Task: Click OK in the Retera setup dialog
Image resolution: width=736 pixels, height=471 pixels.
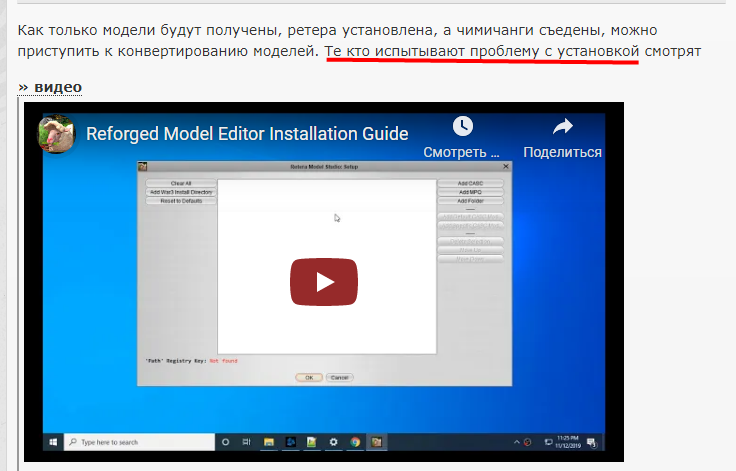Action: pyautogui.click(x=309, y=378)
